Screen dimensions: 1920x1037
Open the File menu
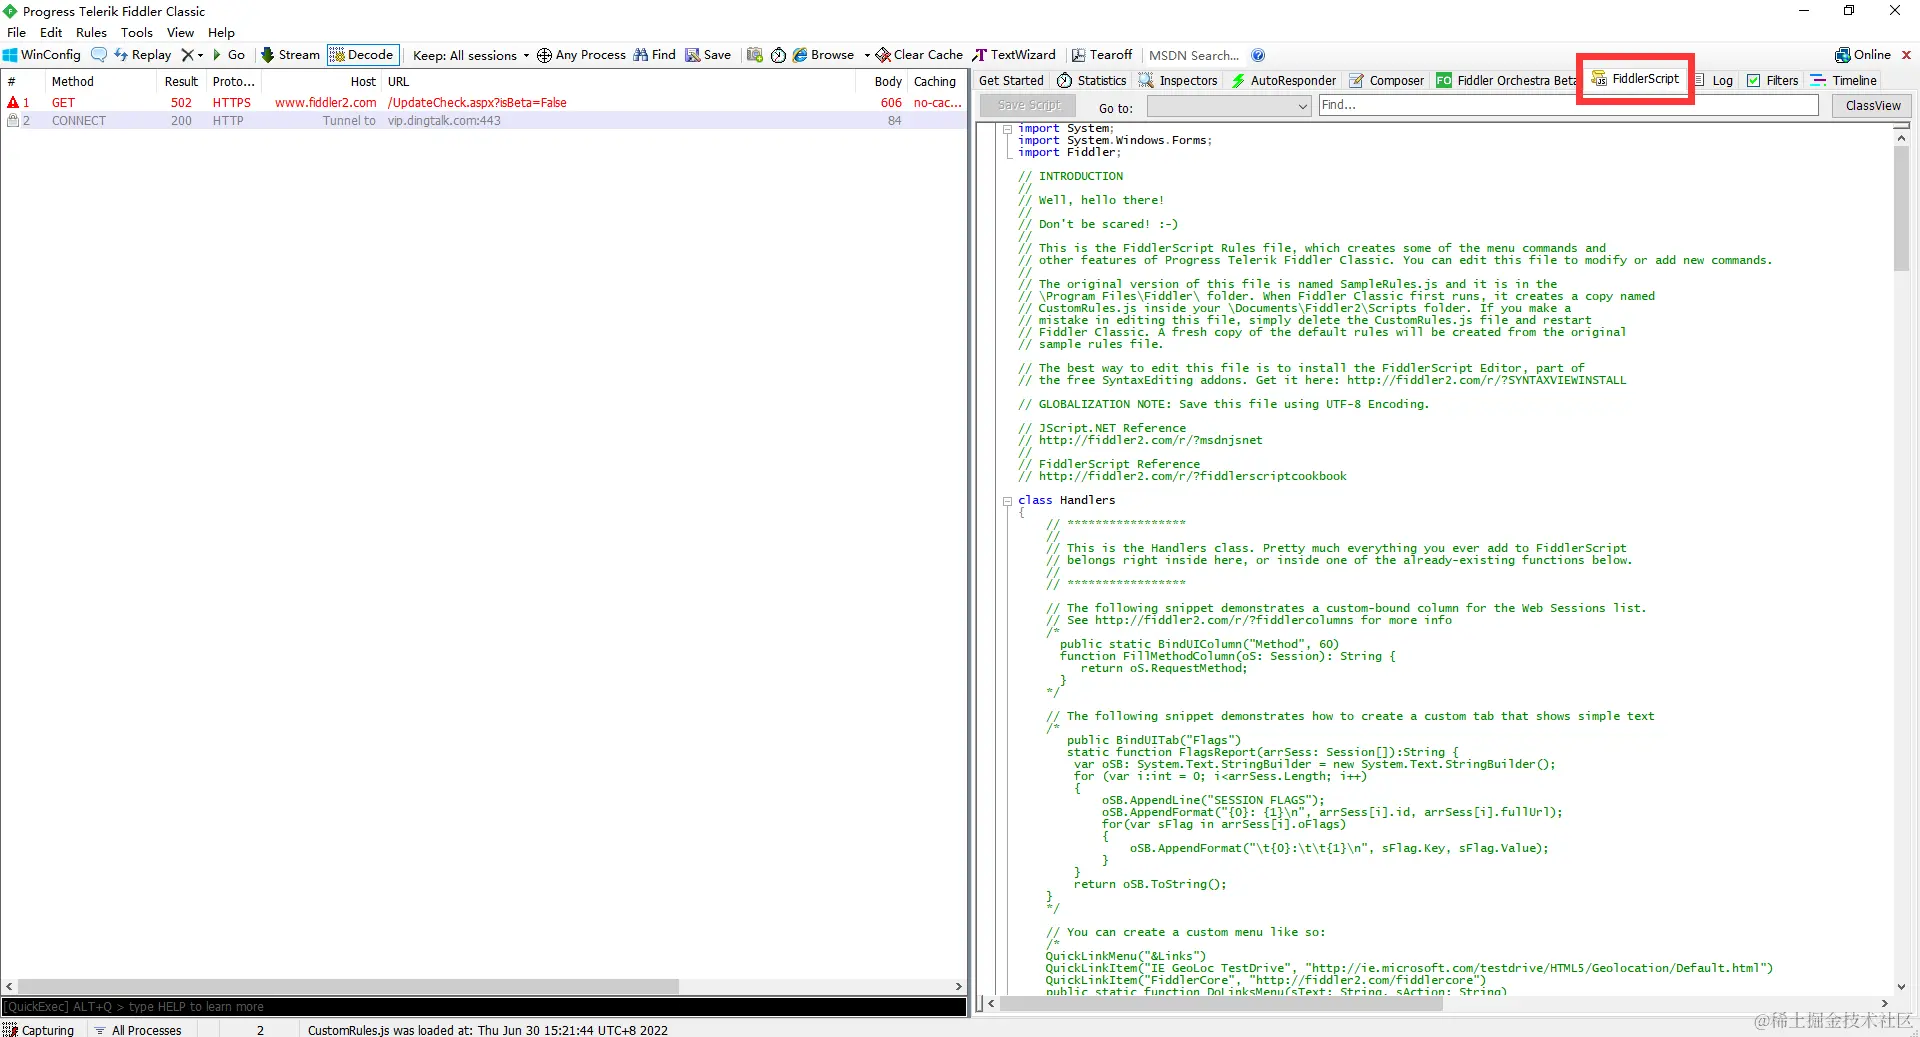[17, 33]
